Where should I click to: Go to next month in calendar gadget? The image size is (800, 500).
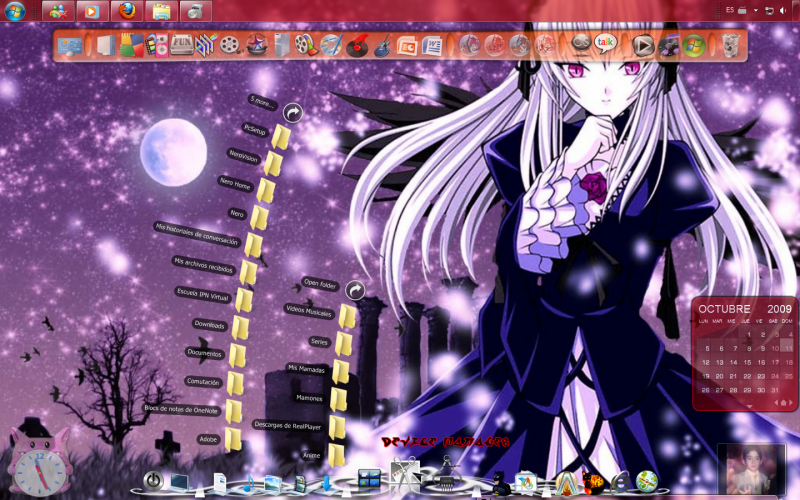tap(791, 403)
